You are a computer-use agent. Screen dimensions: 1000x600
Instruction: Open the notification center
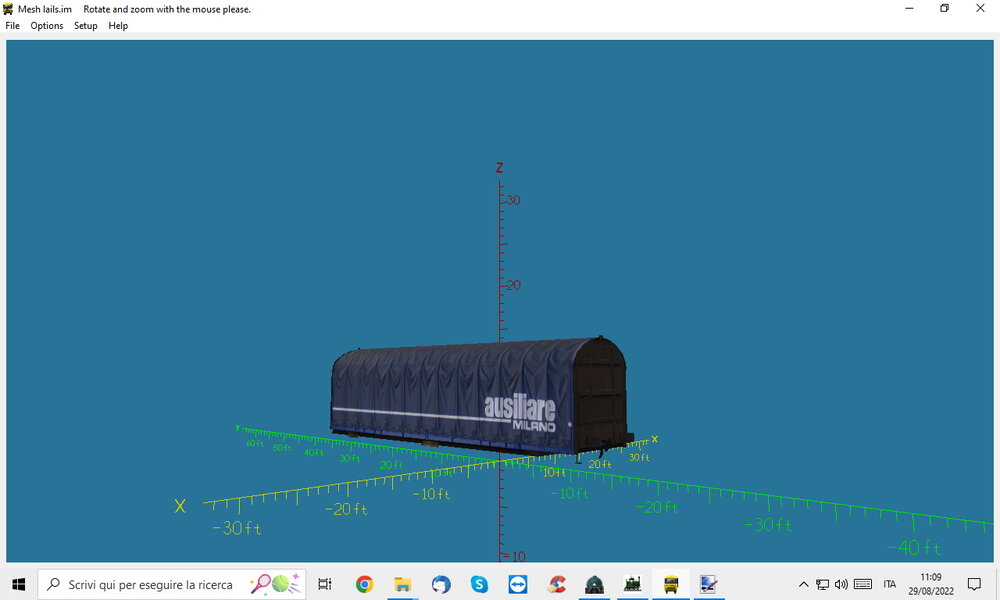(x=974, y=584)
